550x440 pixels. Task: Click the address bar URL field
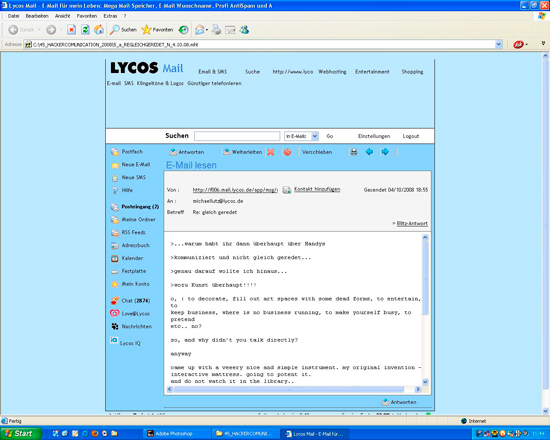click(x=259, y=45)
